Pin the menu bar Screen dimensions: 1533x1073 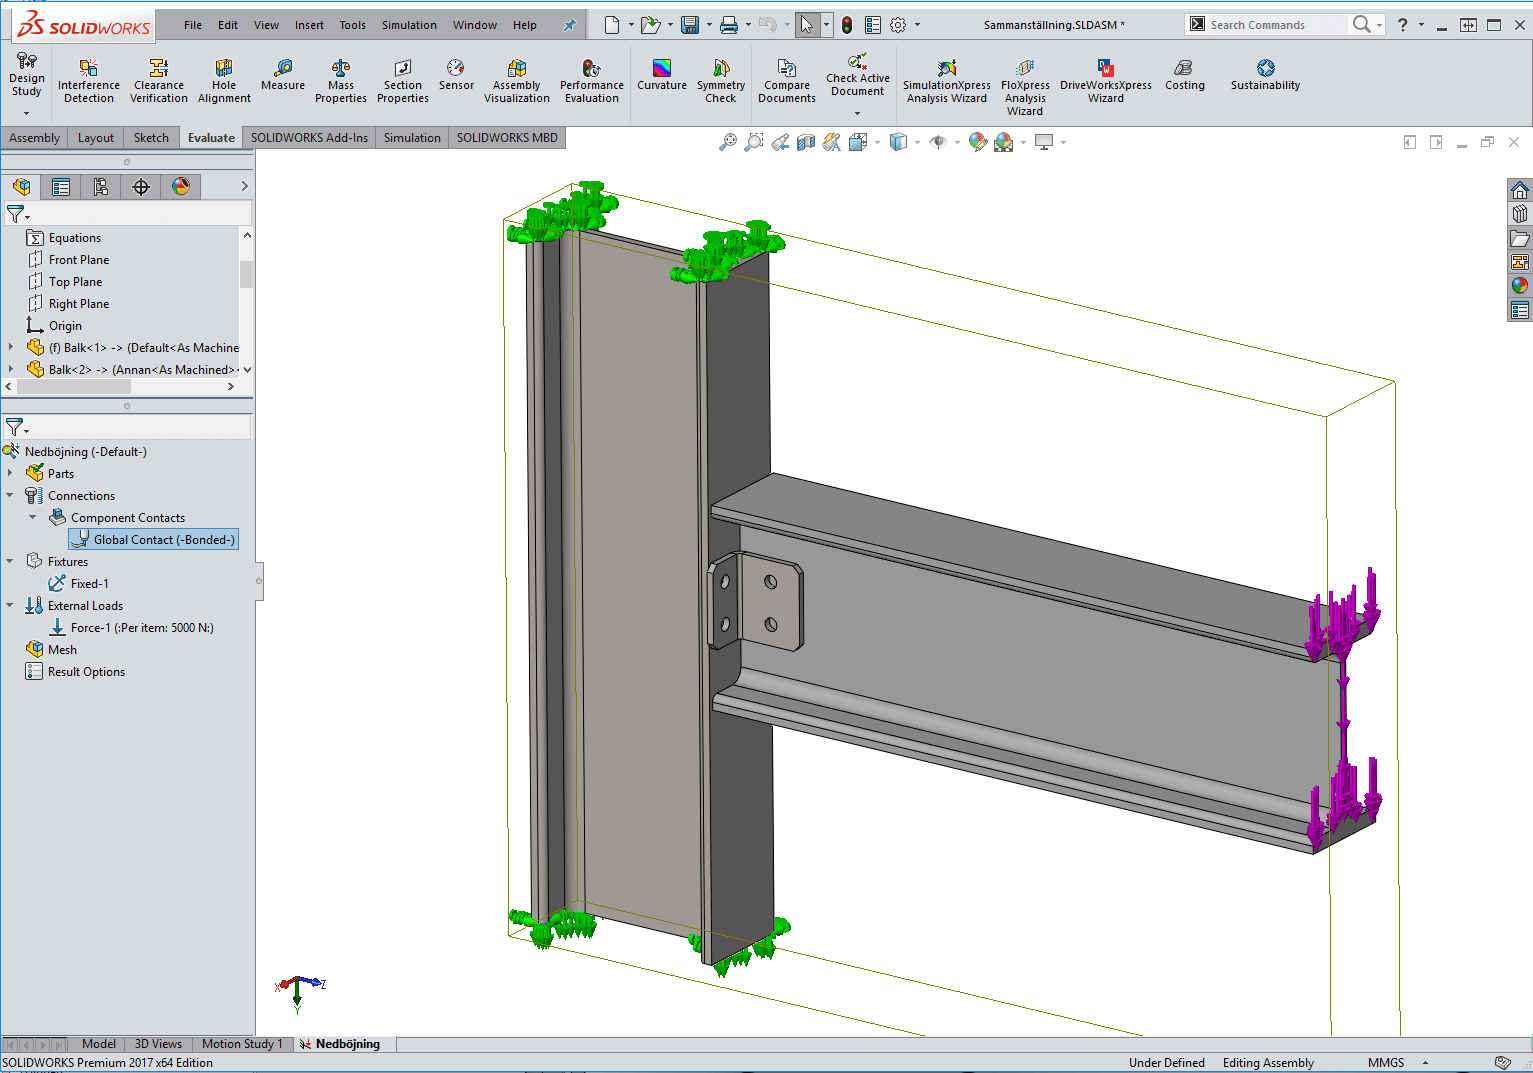tap(570, 25)
